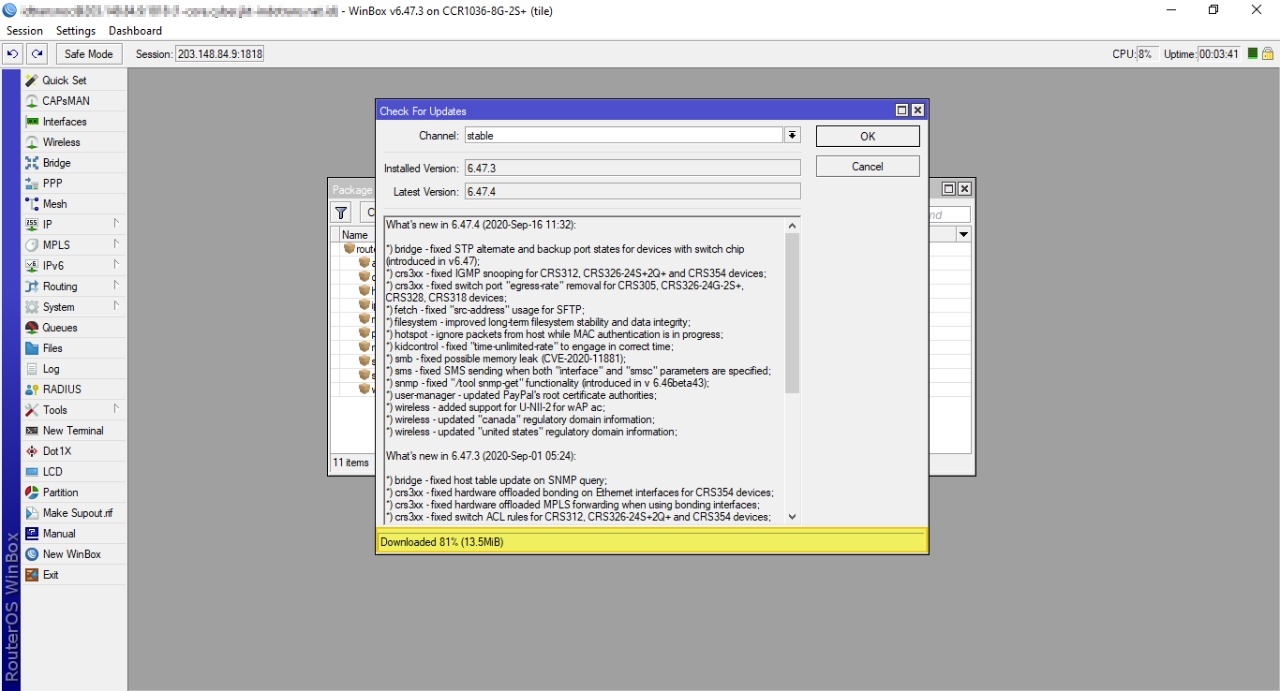Open Quick Set from sidebar
Viewport: 1280px width, 691px height.
[65, 80]
